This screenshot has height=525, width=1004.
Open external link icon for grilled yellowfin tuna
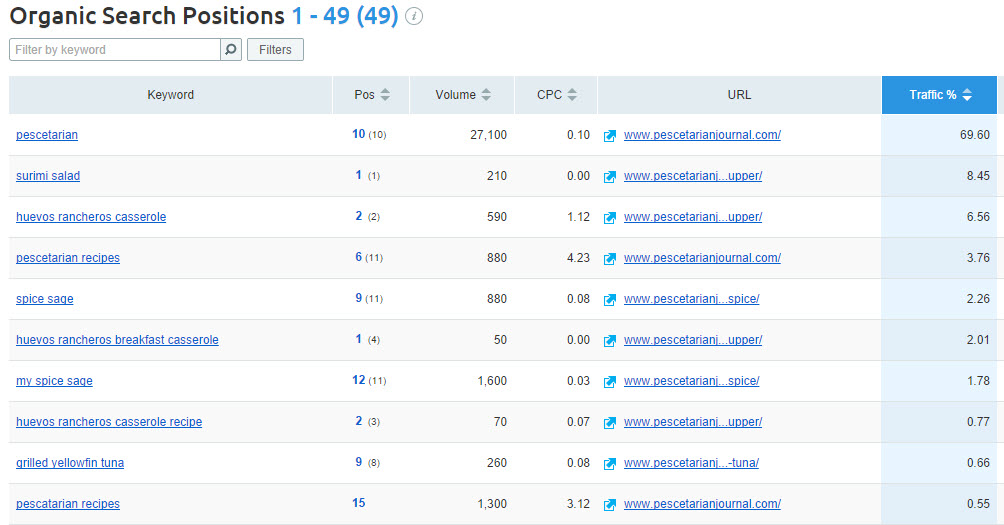pos(609,463)
